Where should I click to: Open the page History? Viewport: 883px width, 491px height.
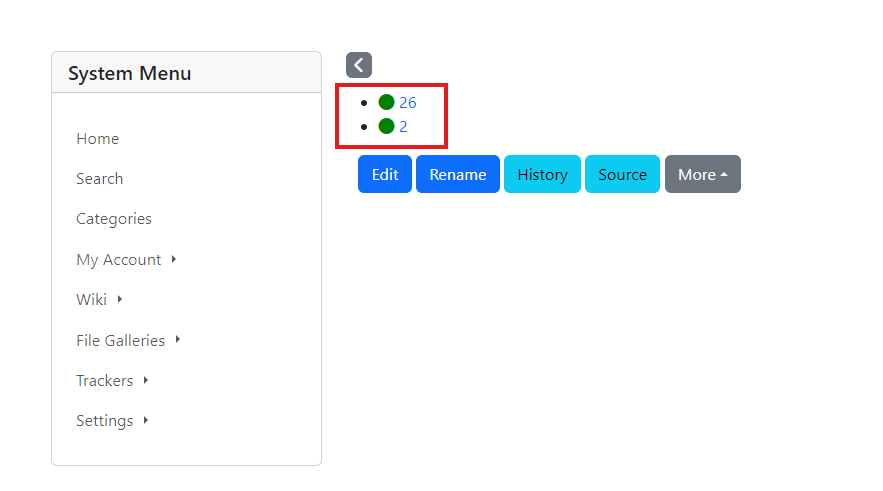point(542,174)
